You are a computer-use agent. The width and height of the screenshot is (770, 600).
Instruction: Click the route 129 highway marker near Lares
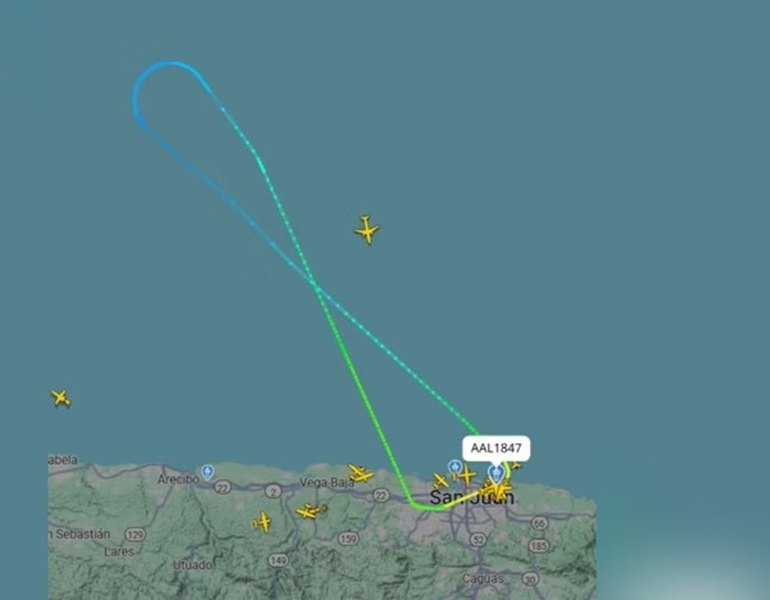(135, 534)
